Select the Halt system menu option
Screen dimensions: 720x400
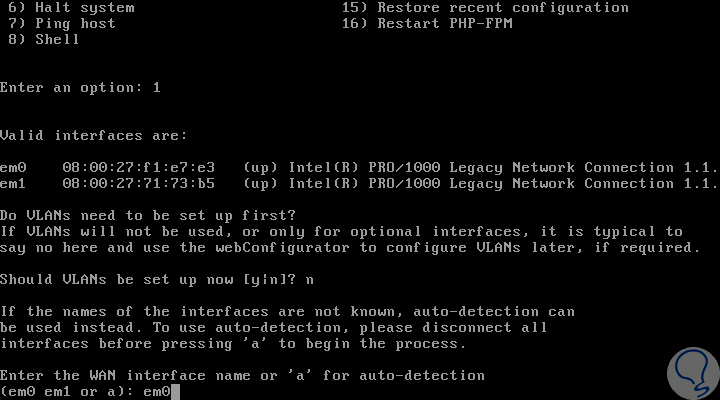tap(71, 8)
